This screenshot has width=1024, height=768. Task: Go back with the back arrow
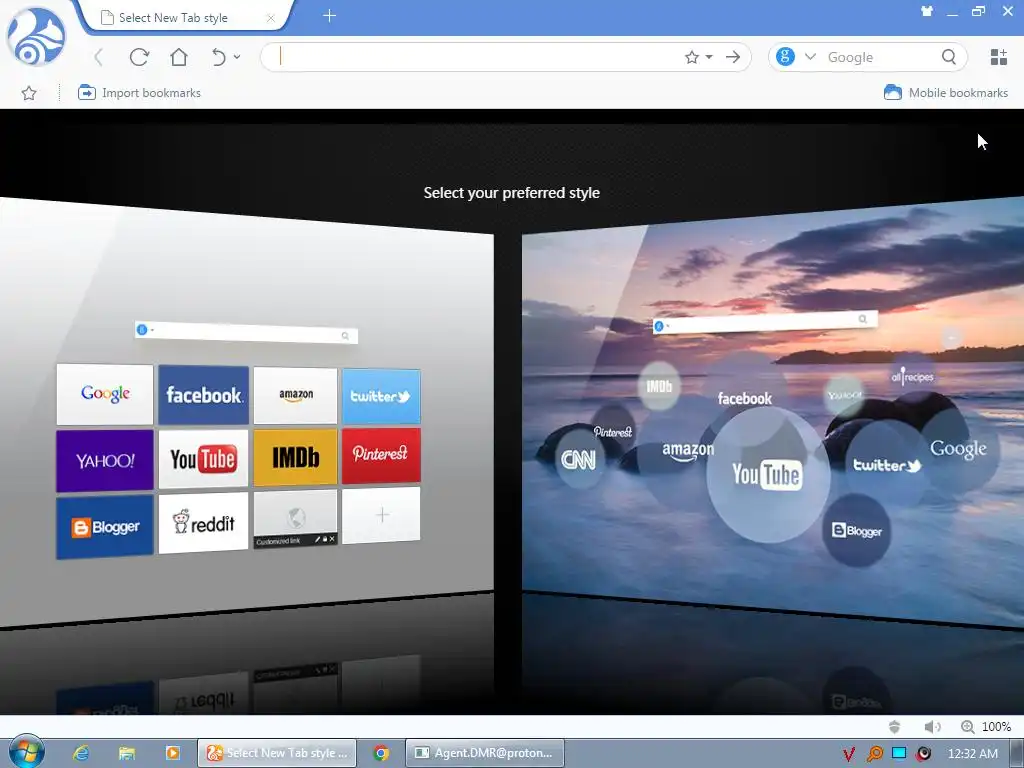(99, 57)
